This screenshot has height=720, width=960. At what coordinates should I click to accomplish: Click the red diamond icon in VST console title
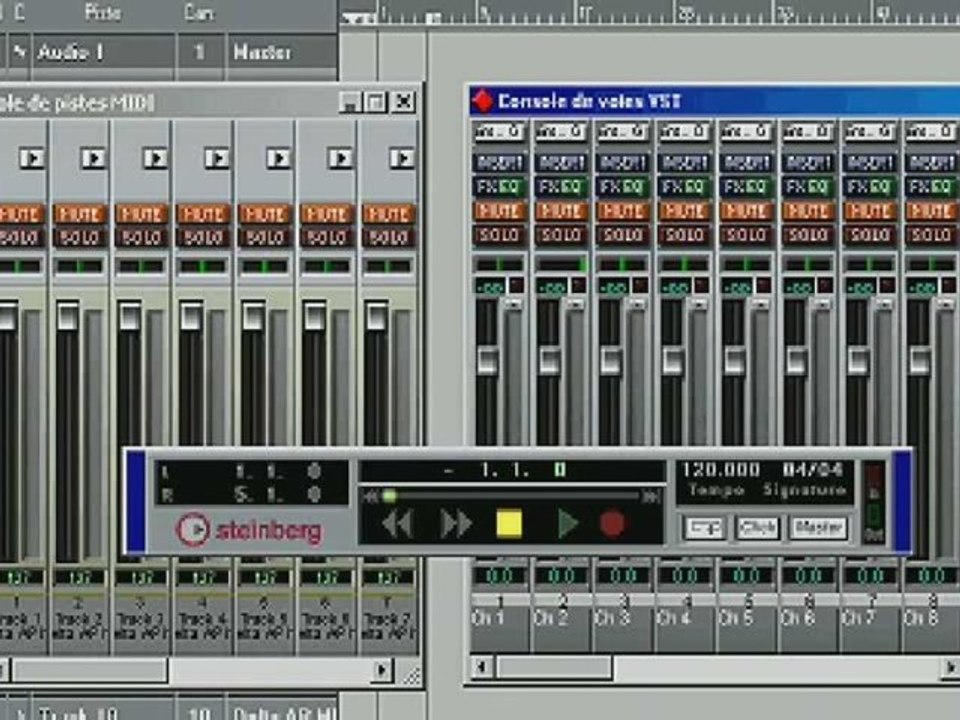(483, 101)
